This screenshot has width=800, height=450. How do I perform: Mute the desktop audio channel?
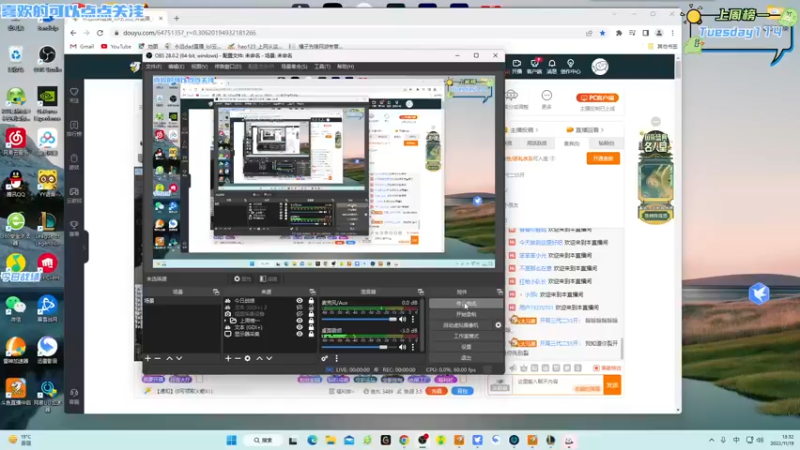(x=403, y=347)
